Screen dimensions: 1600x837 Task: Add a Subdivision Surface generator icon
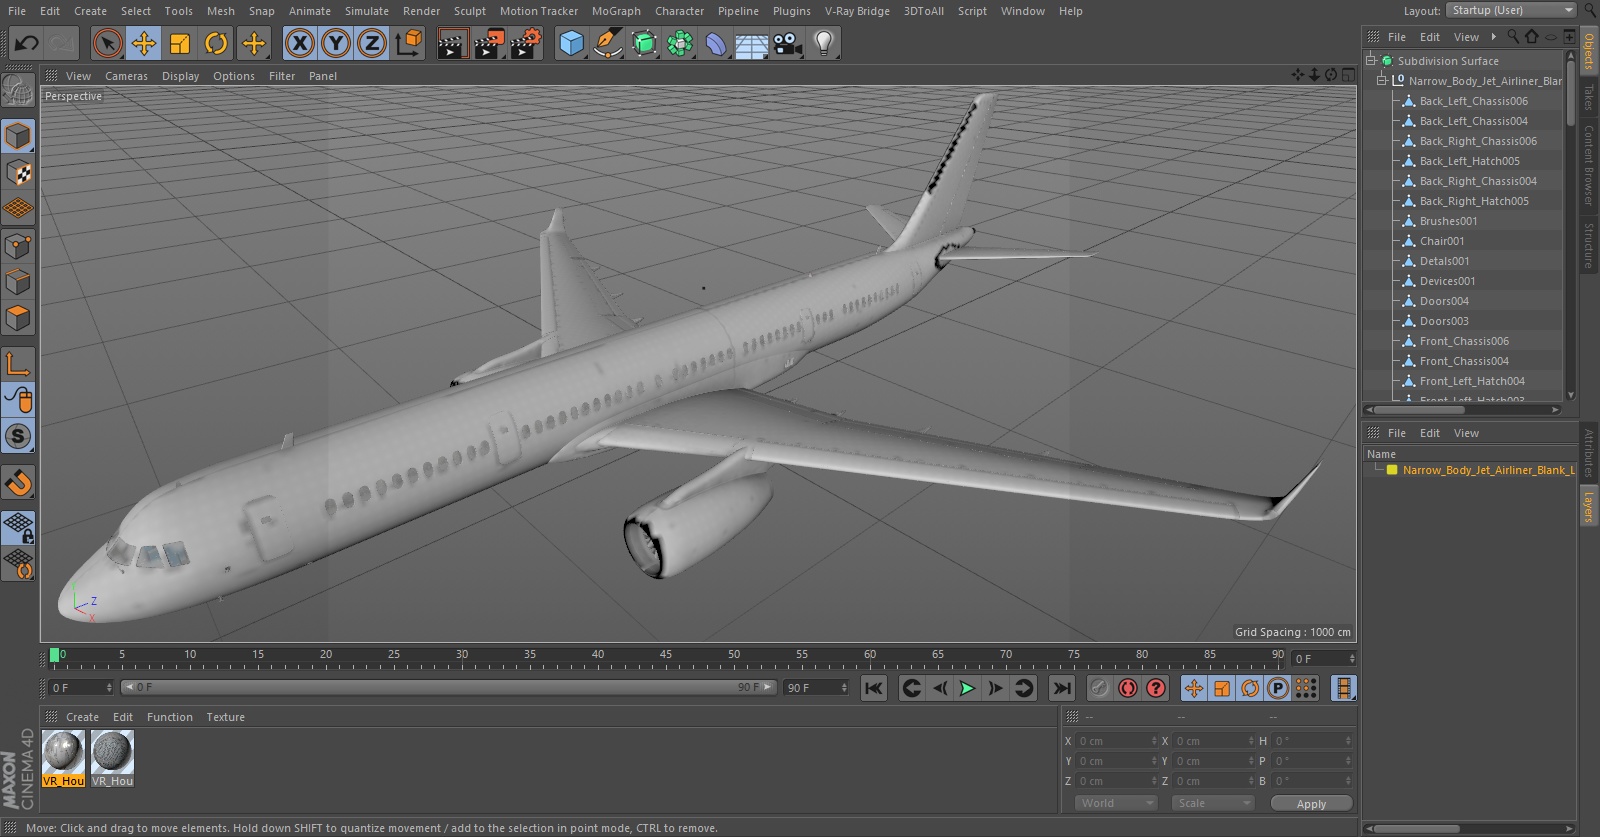pos(644,43)
